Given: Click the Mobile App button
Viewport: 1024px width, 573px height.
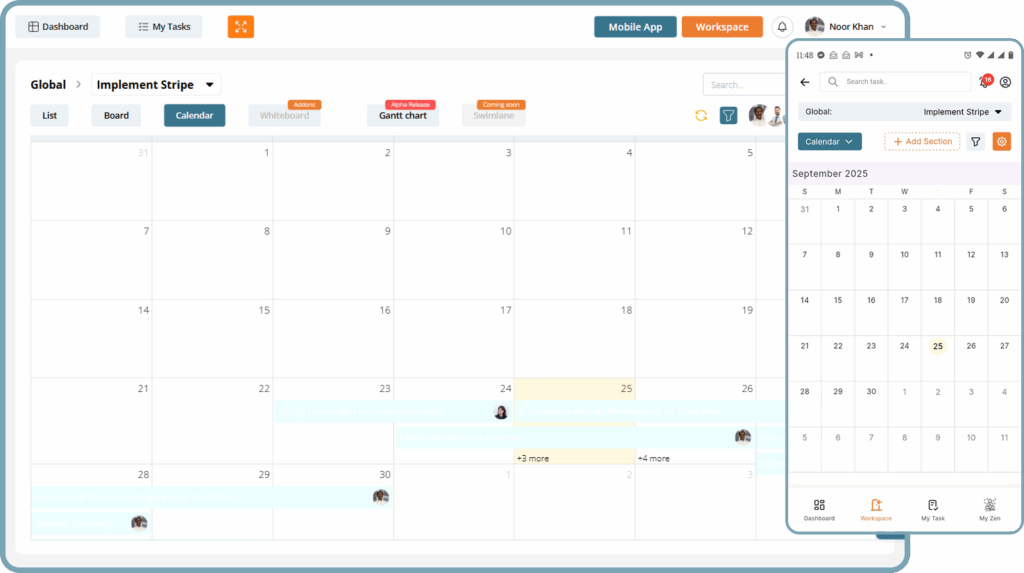Looking at the screenshot, I should click(x=635, y=27).
